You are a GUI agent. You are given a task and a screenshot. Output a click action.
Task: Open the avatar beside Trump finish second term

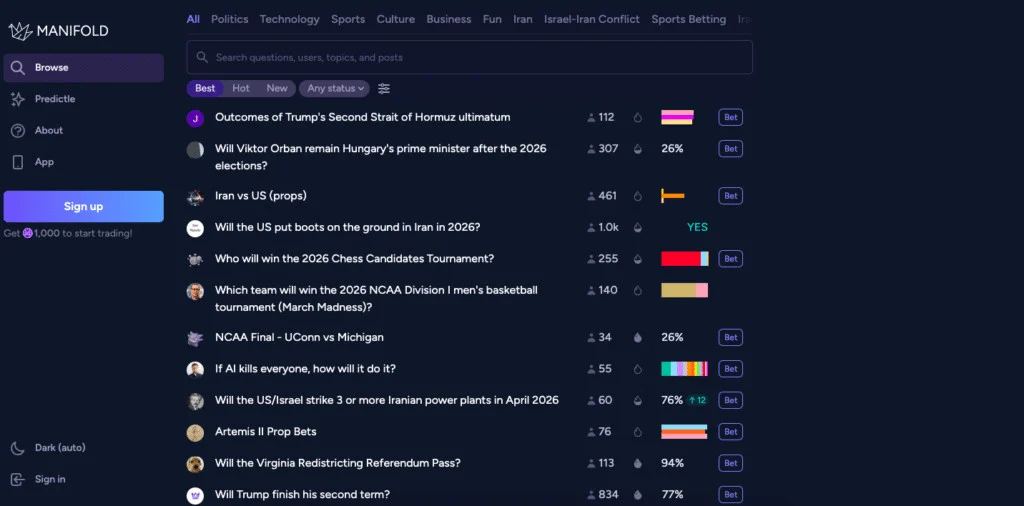[195, 496]
